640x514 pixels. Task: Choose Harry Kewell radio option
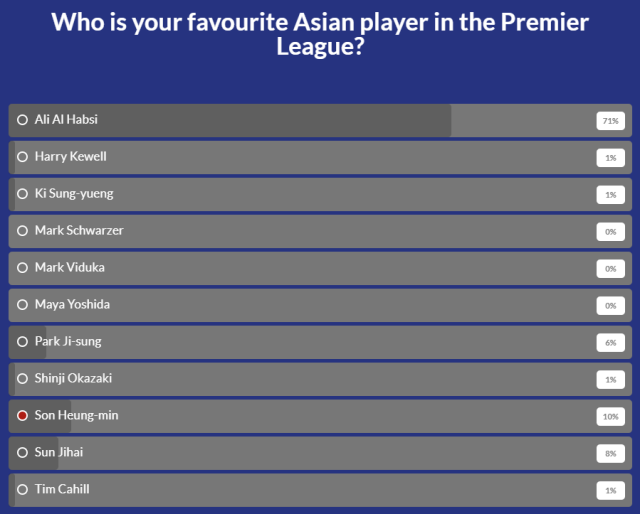click(x=22, y=157)
